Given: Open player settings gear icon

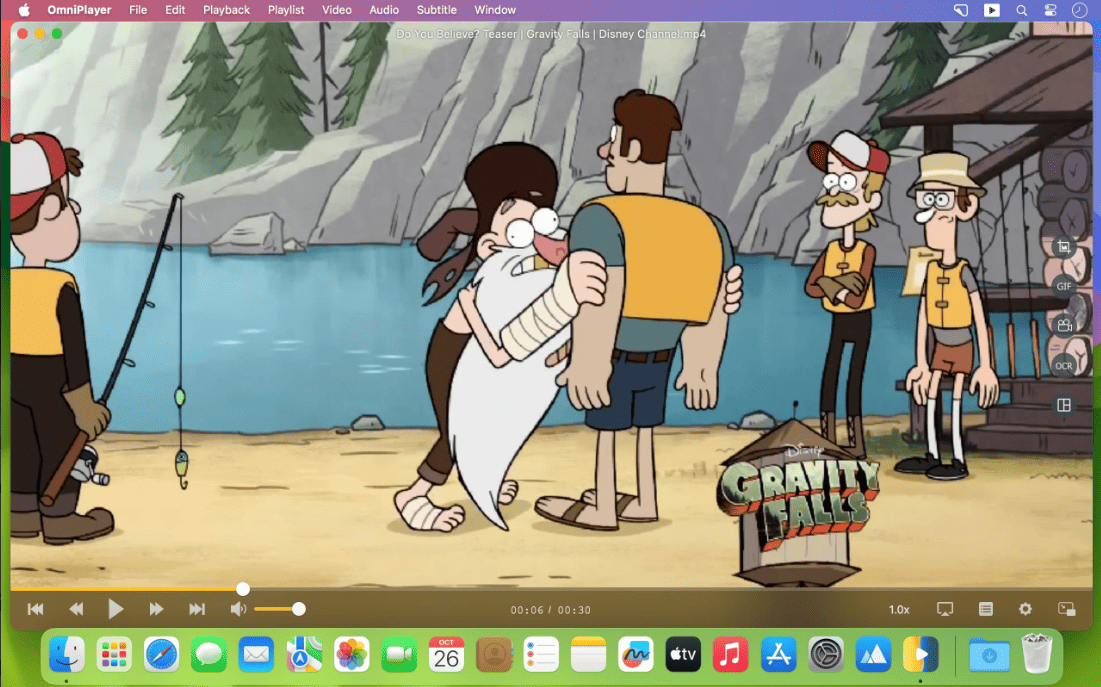Looking at the screenshot, I should point(1025,609).
